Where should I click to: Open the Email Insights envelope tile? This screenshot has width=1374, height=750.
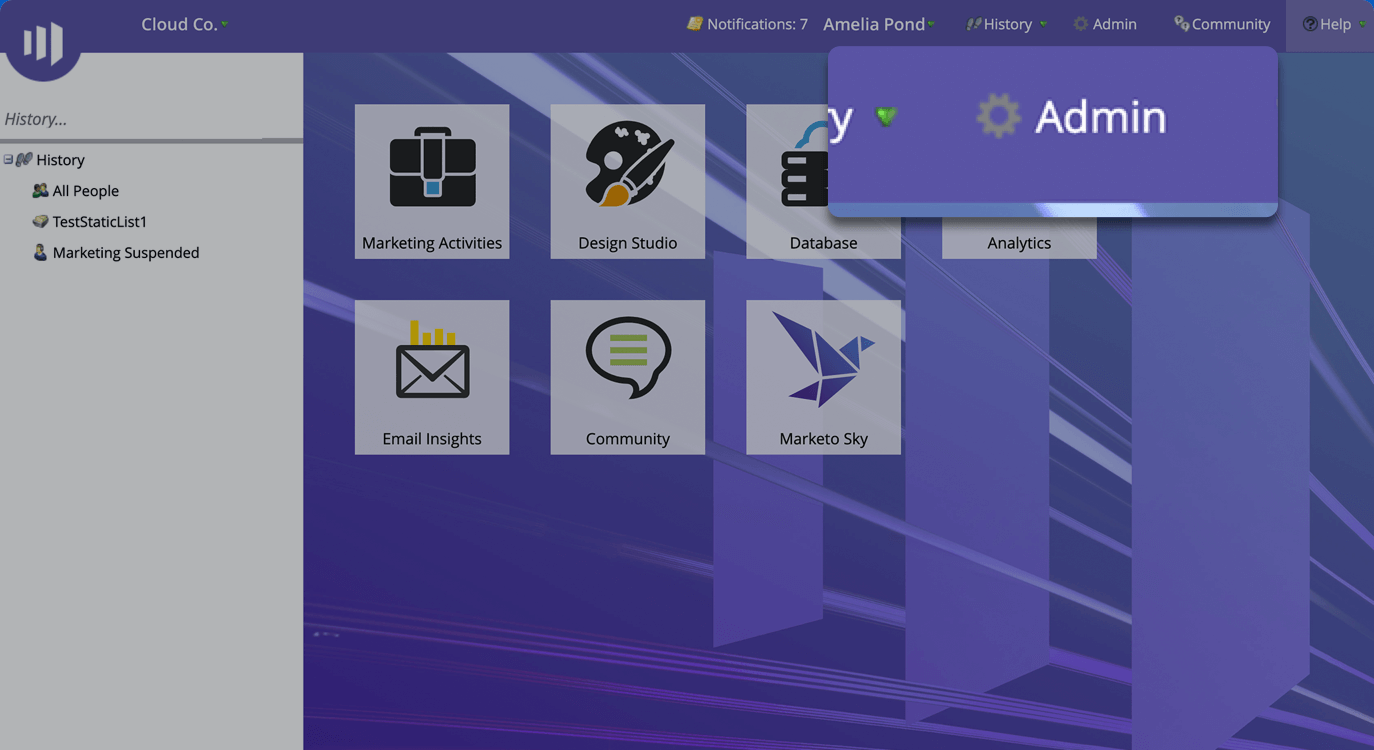pos(432,378)
